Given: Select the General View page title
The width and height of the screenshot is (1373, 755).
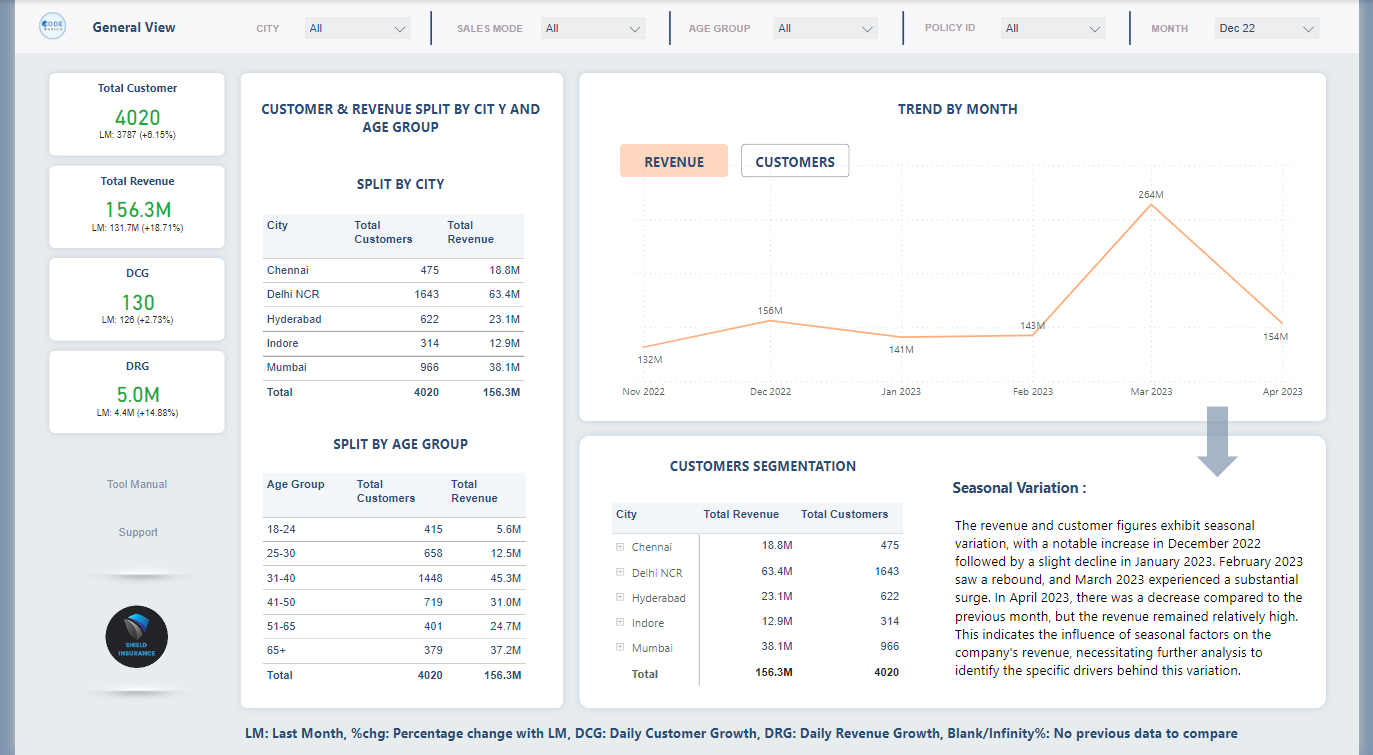Looking at the screenshot, I should coord(134,27).
